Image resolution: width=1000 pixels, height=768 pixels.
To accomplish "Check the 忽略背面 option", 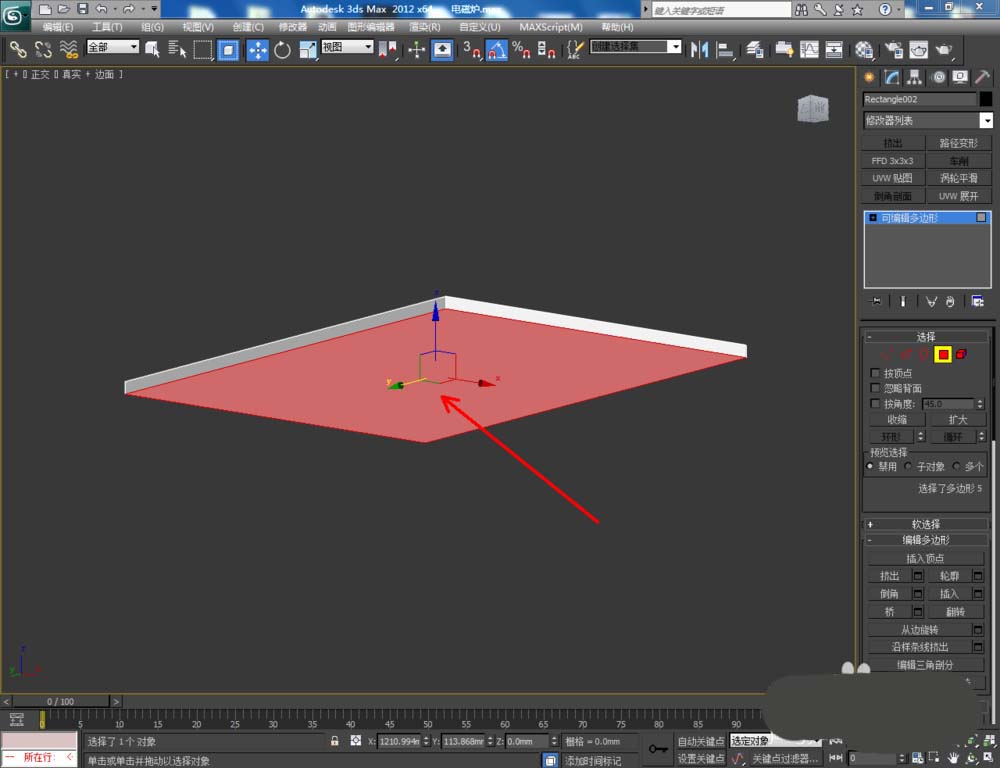I will coord(876,388).
